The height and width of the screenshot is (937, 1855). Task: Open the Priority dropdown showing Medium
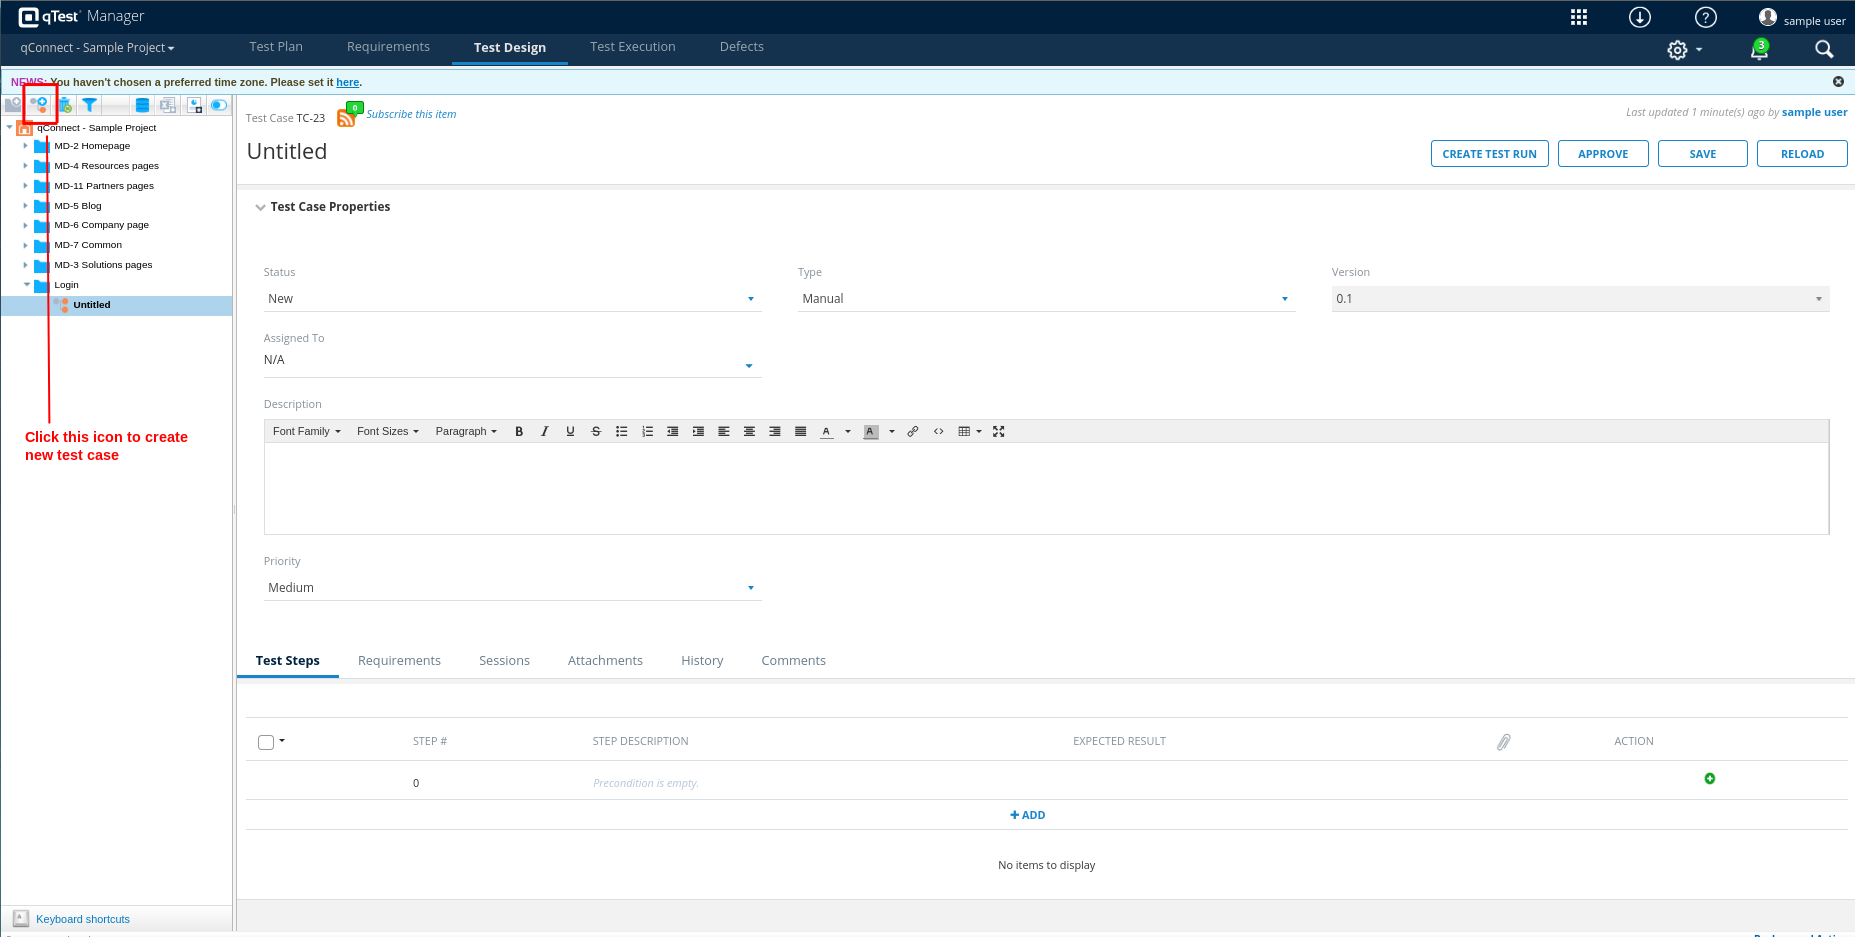tap(512, 588)
